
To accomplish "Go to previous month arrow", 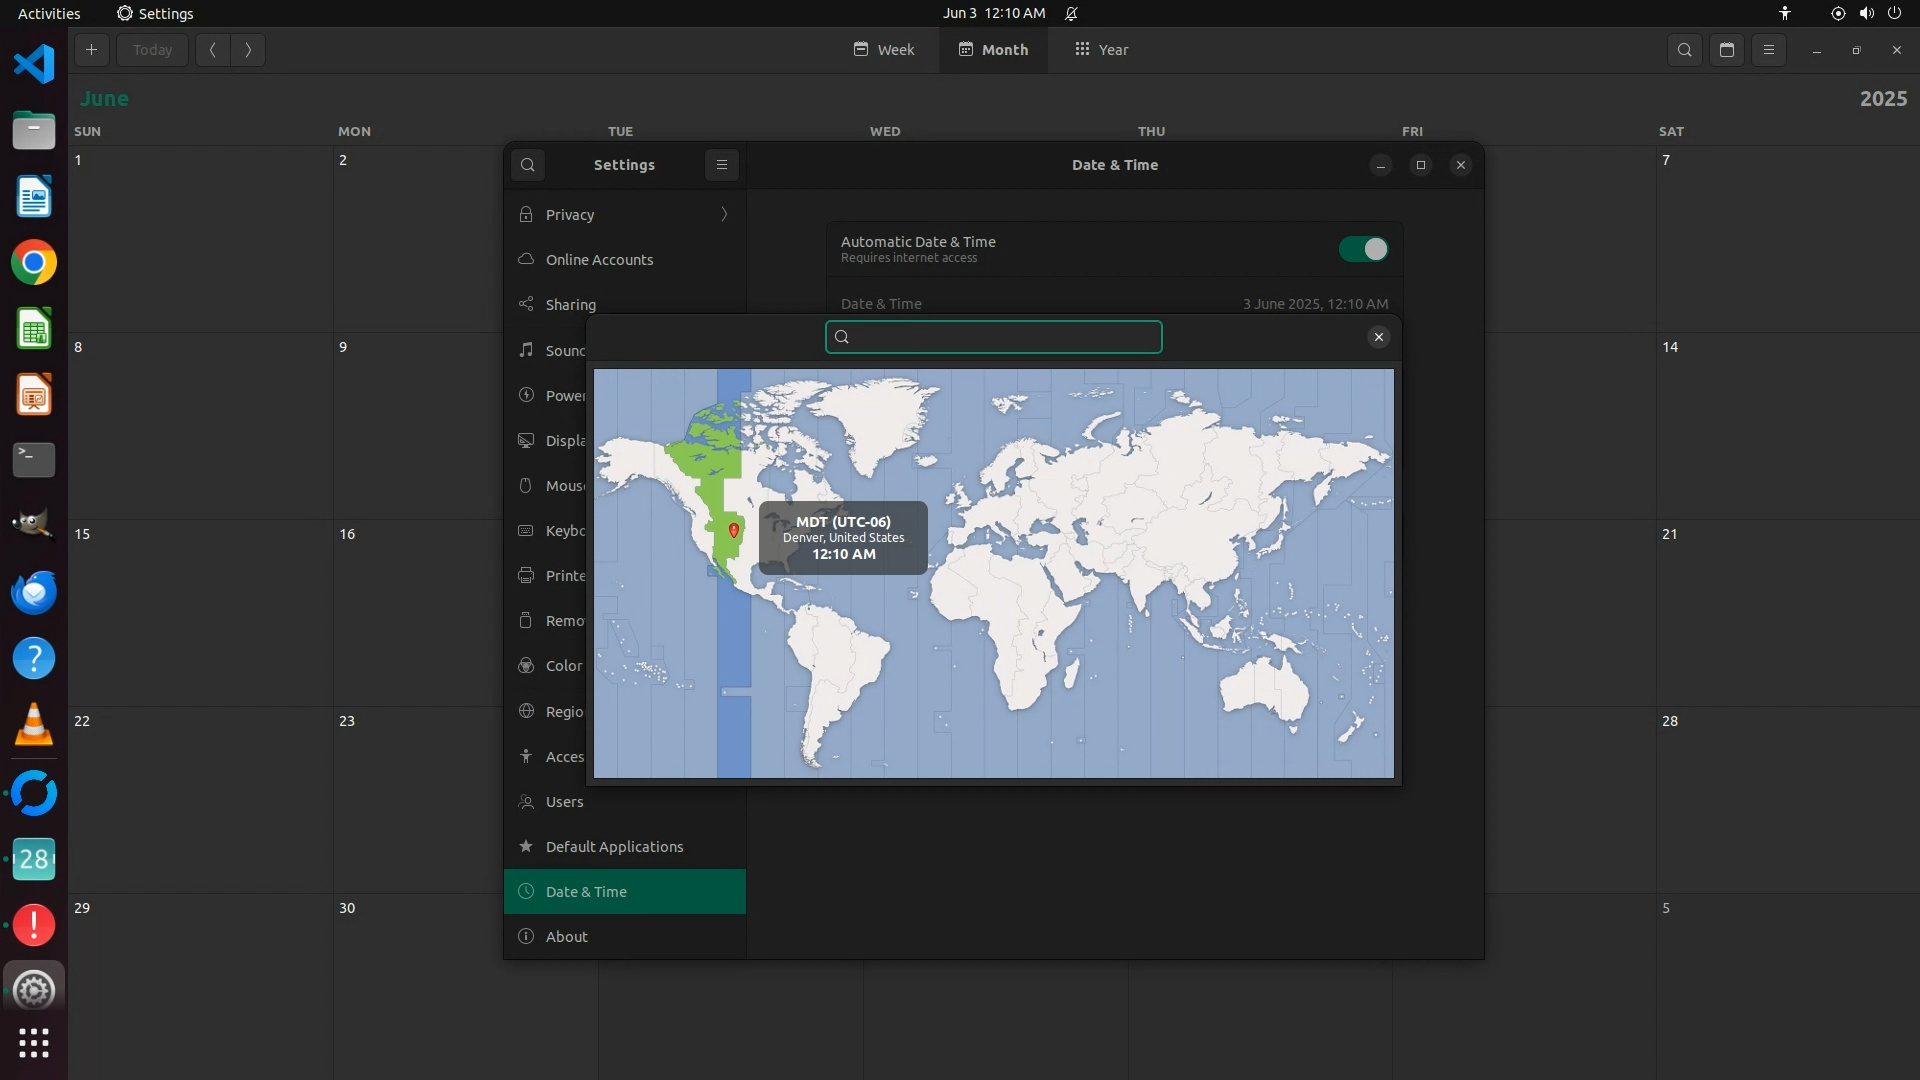I will pyautogui.click(x=212, y=50).
